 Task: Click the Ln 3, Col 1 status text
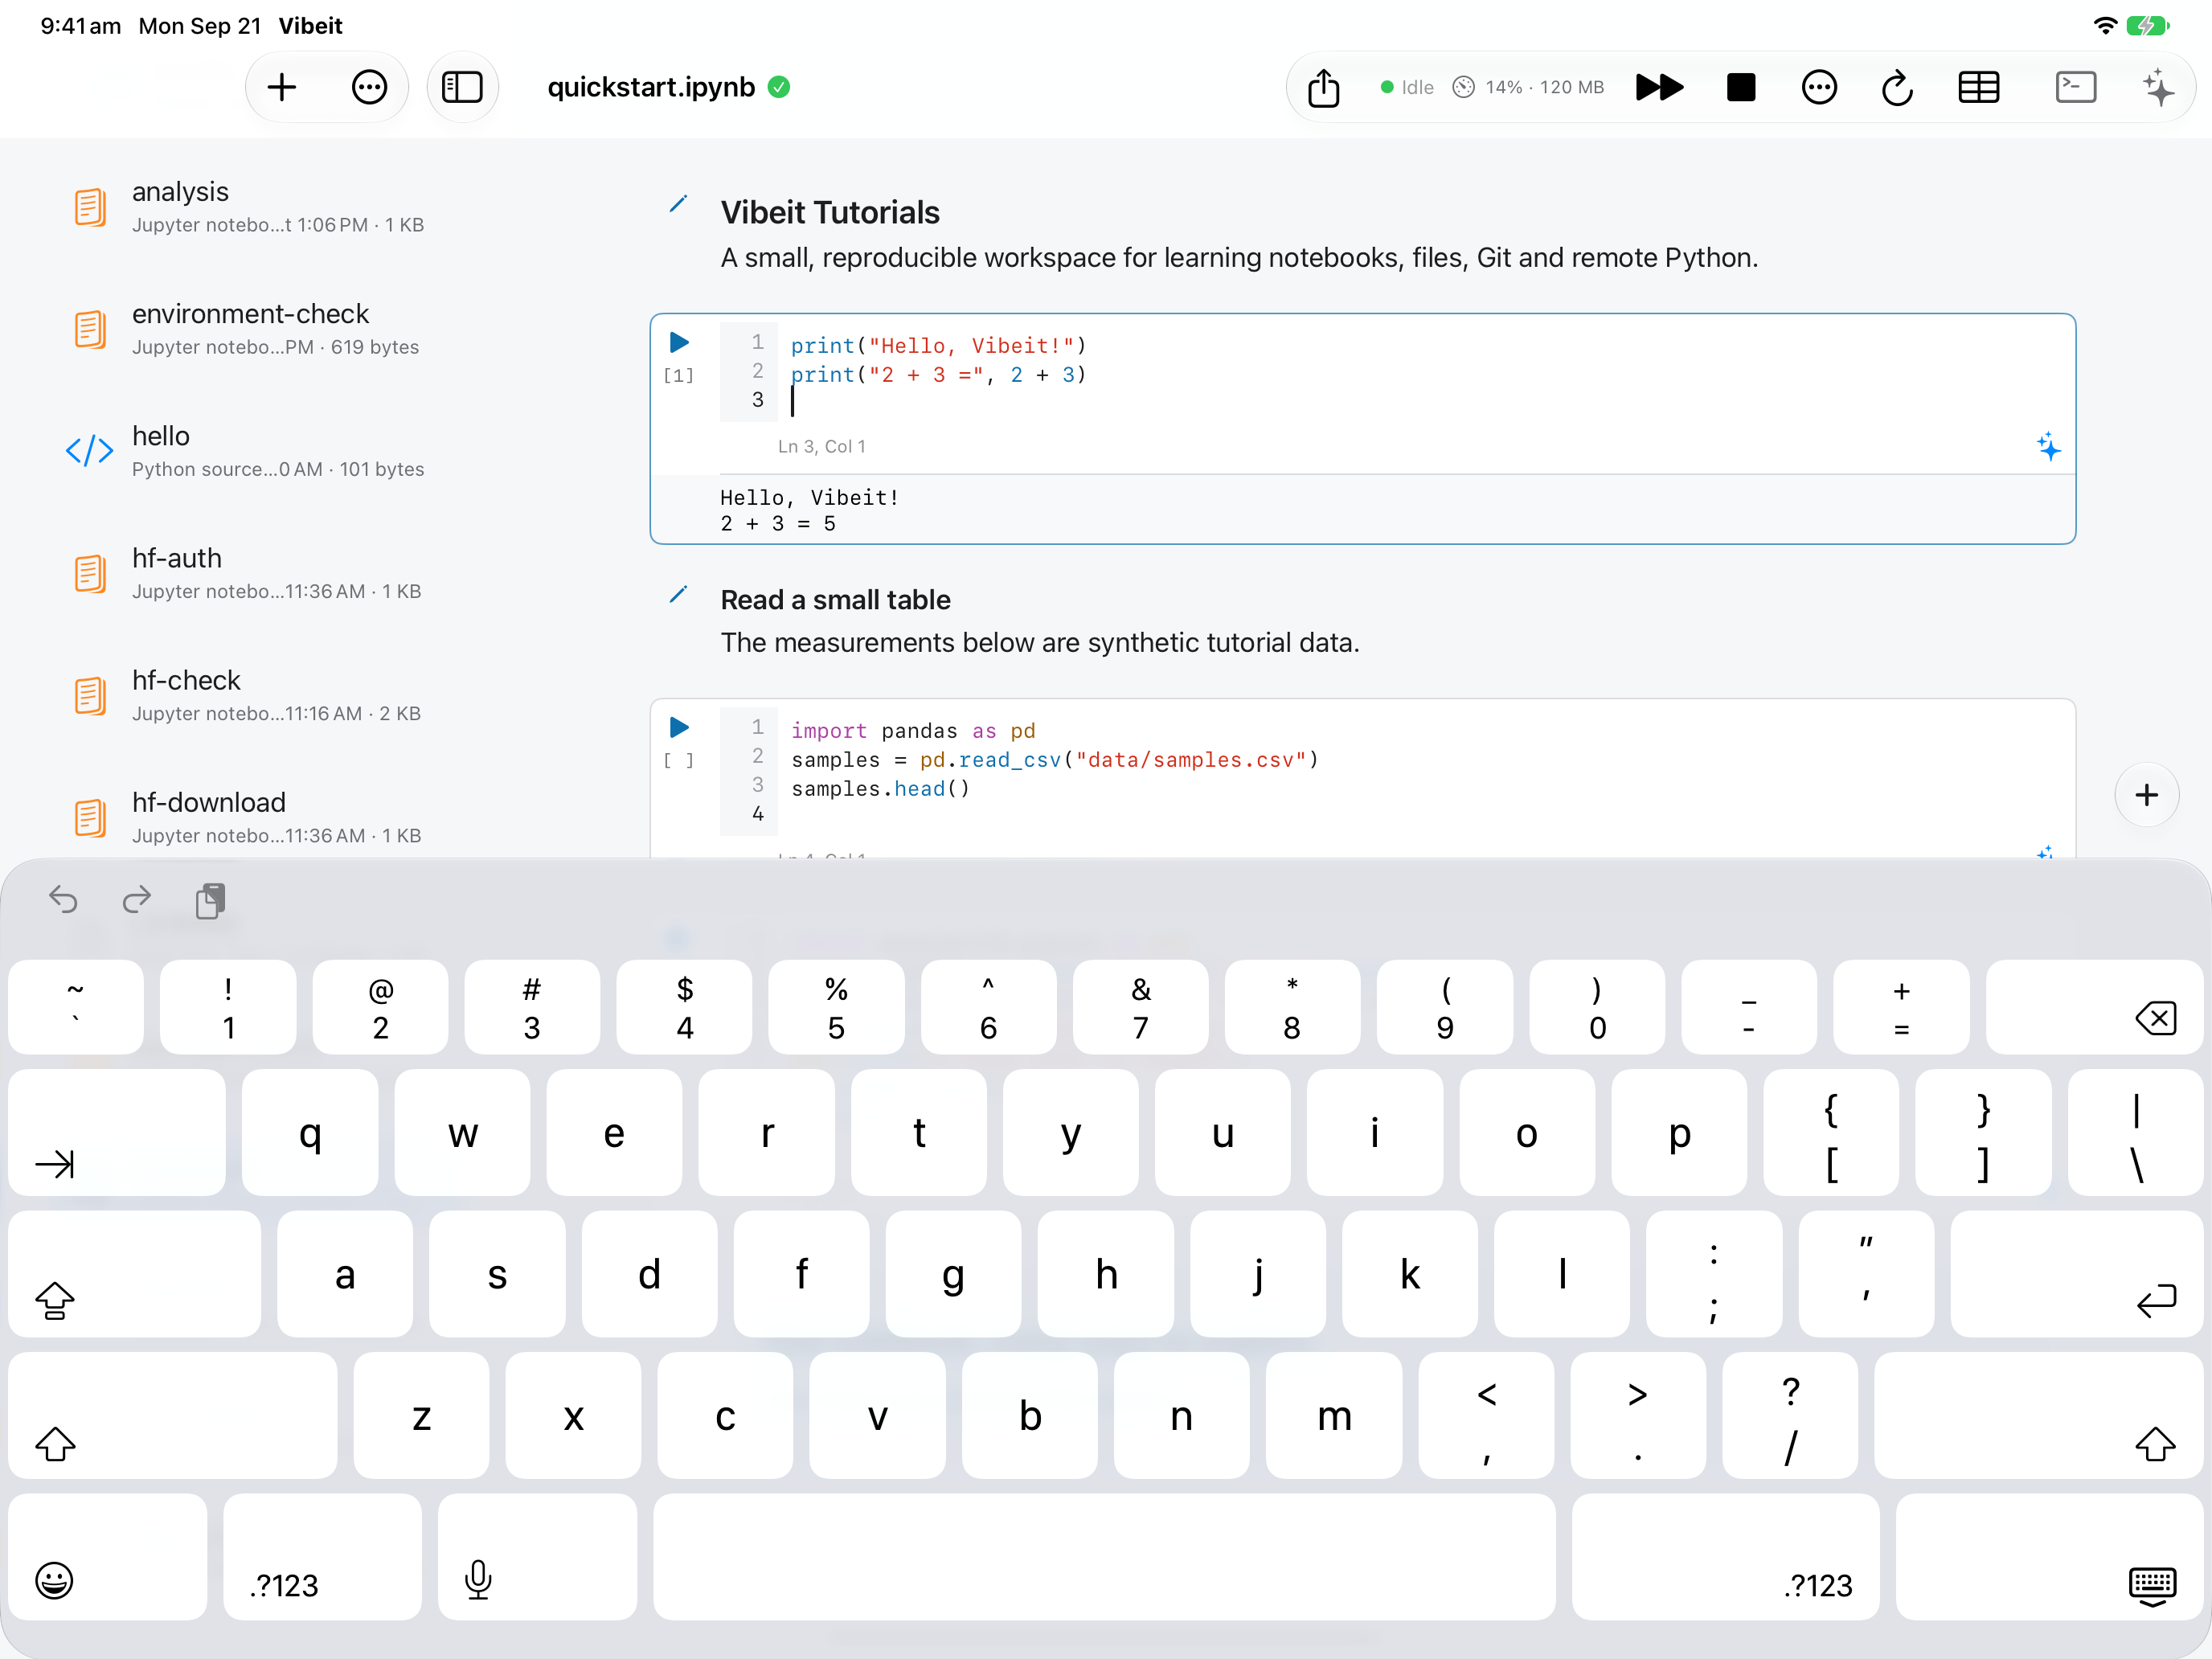[822, 447]
